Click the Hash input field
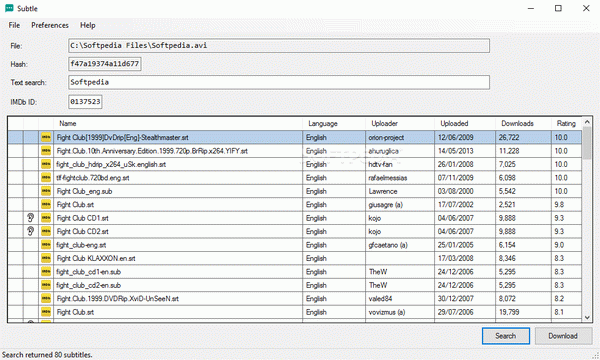The width and height of the screenshot is (600, 360). (105, 64)
